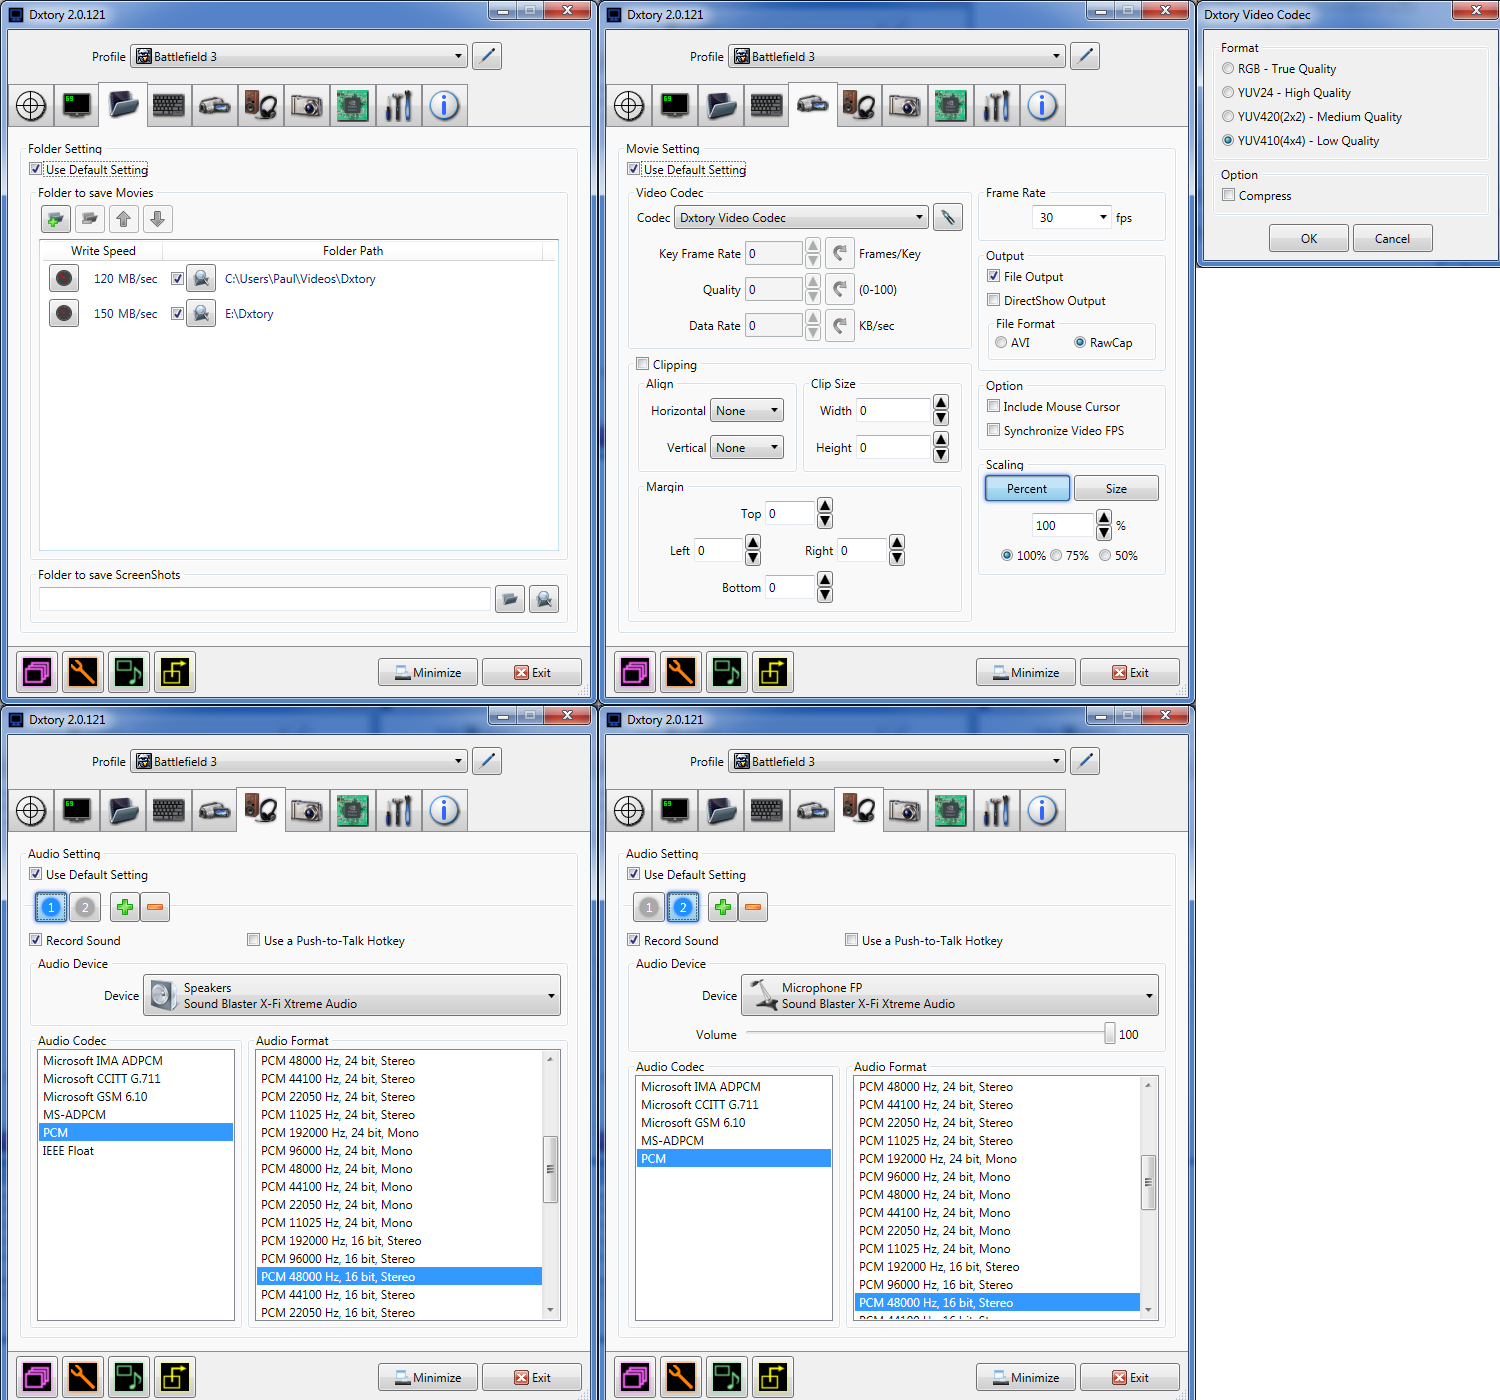Screen dimensions: 1500x1400
Task: Run write speed benchmark for E:\Dxtory row
Action: [64, 314]
